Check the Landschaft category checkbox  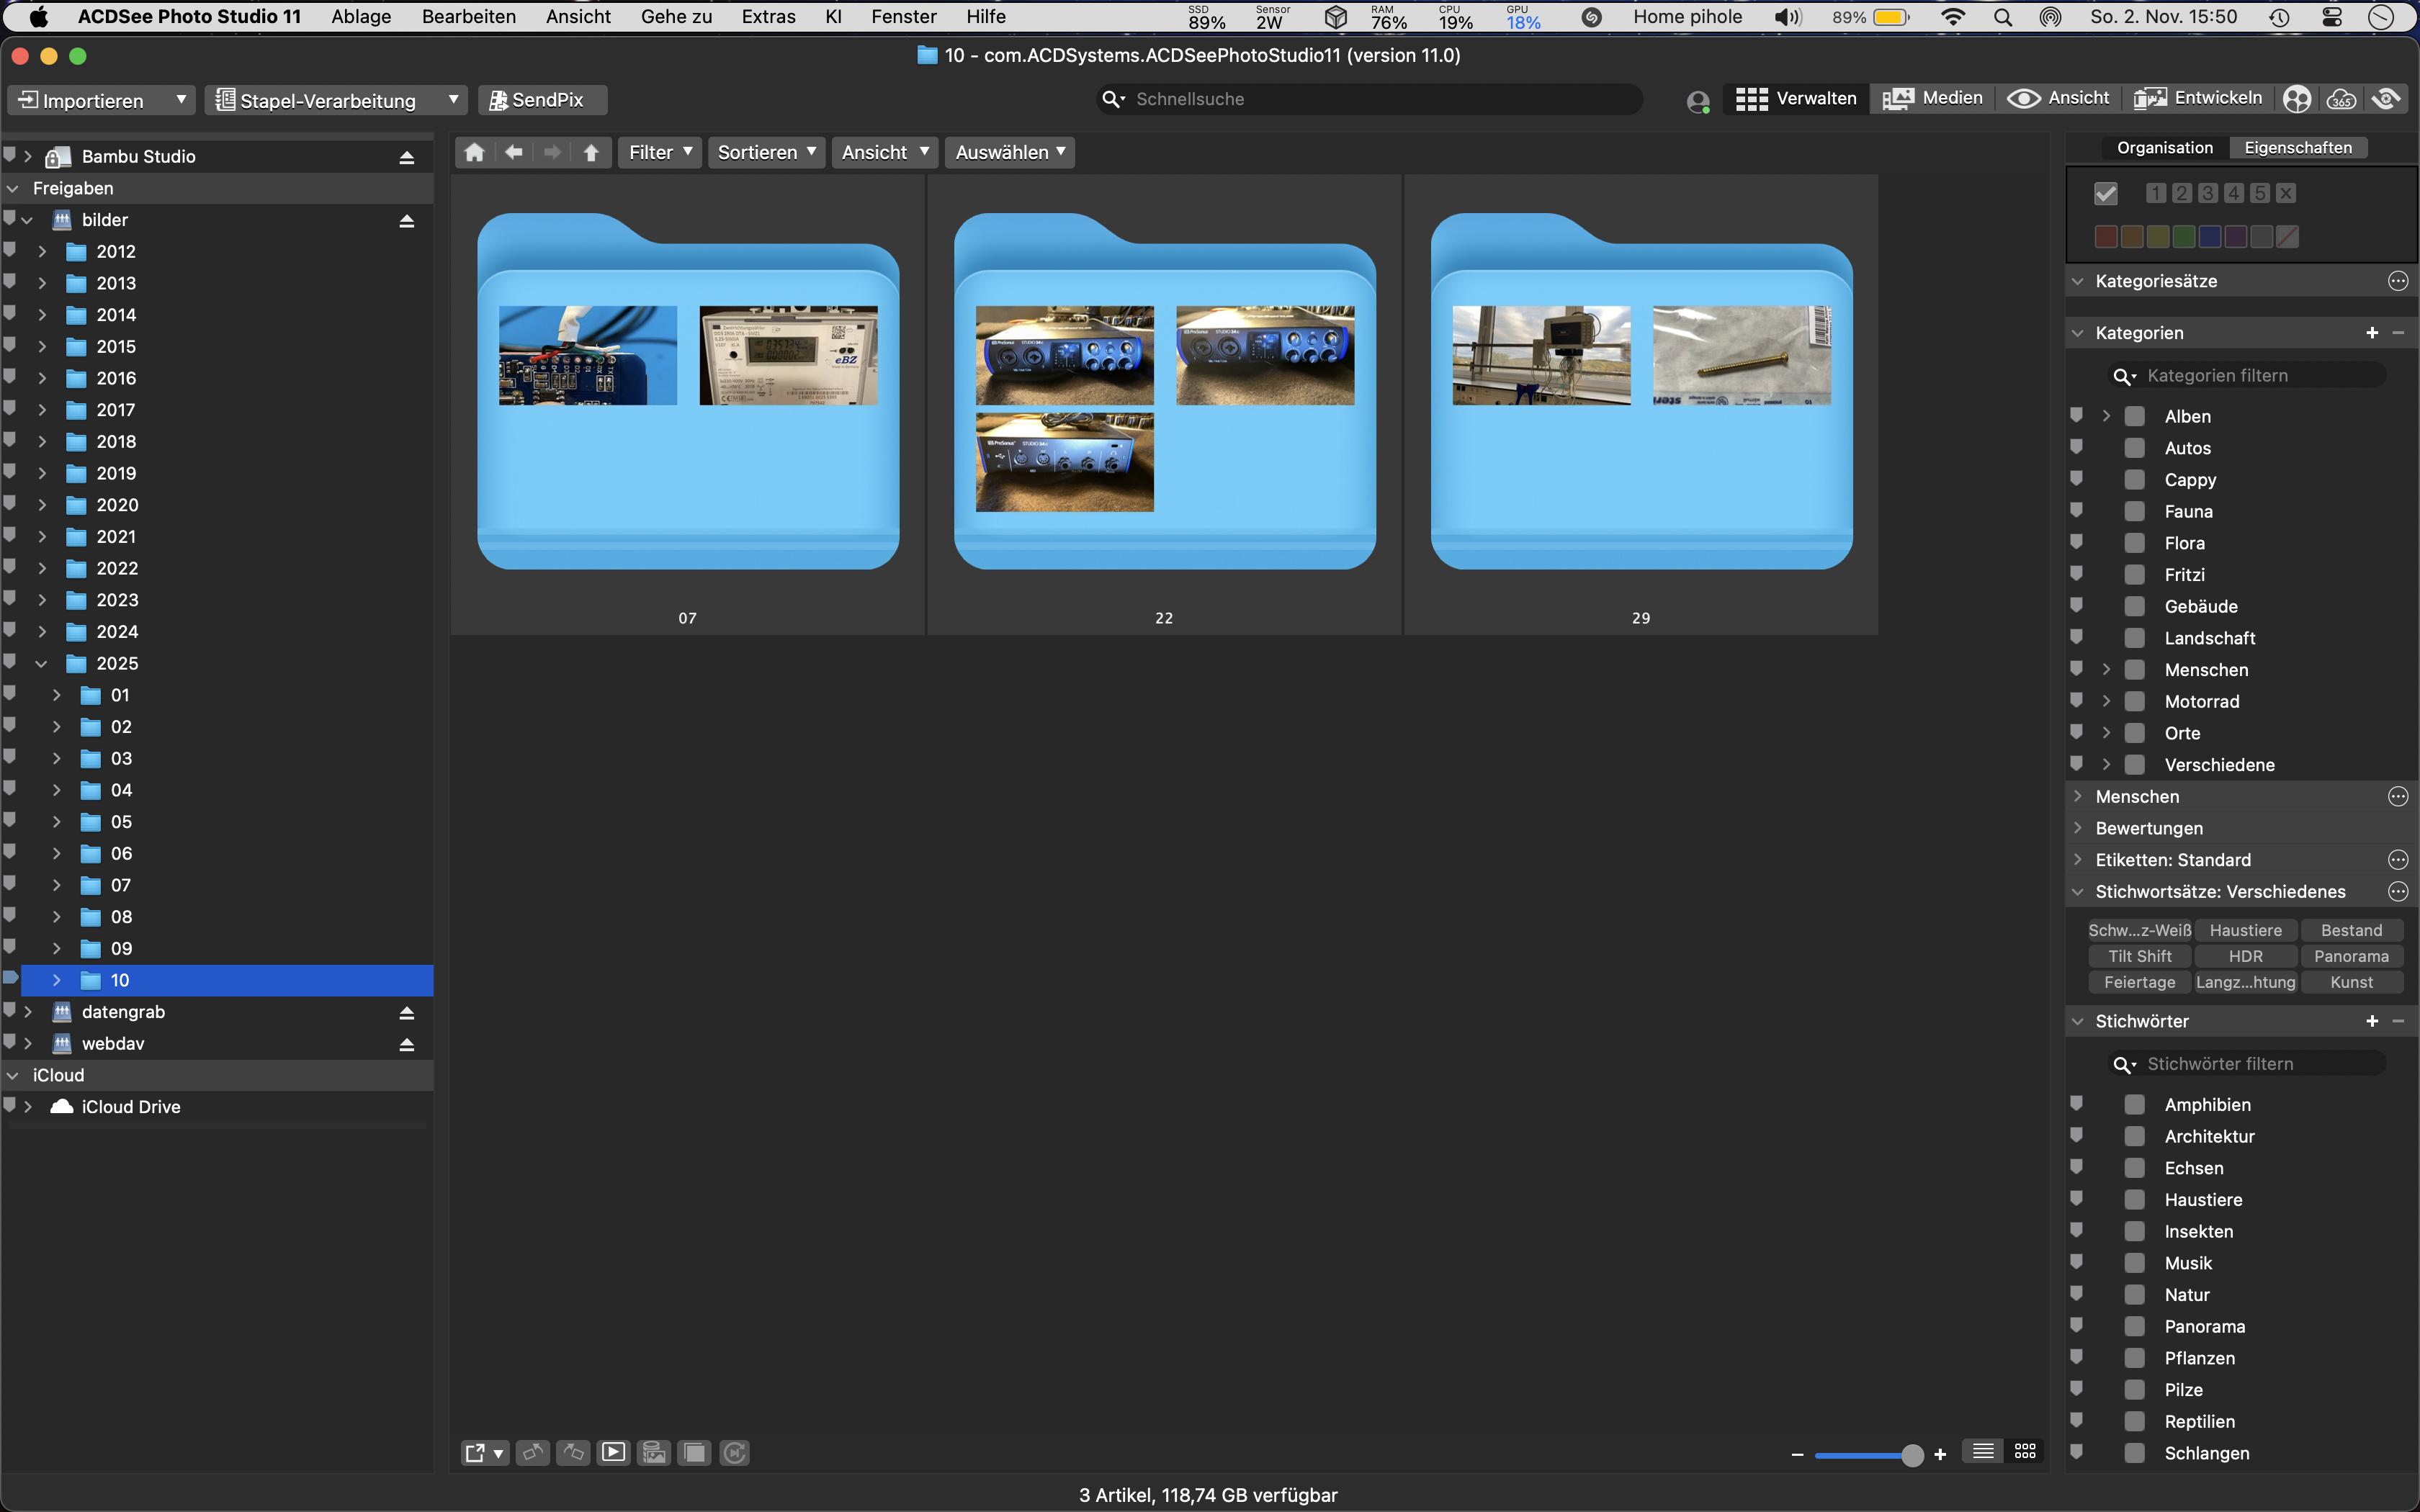click(x=2134, y=638)
